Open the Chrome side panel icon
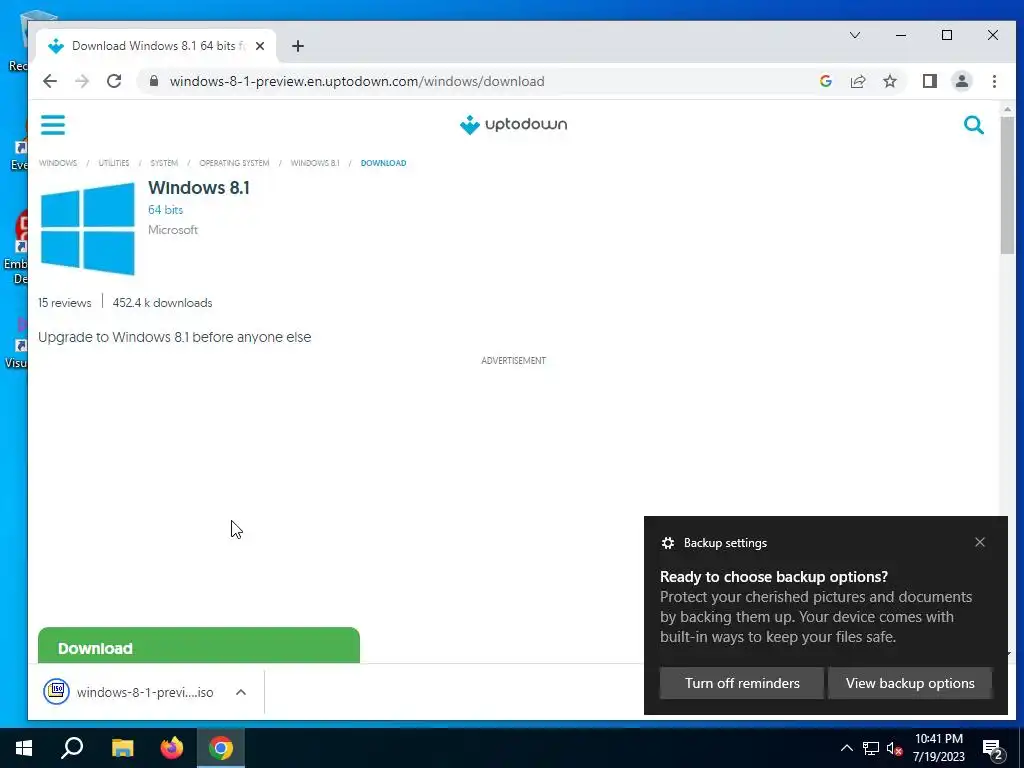This screenshot has height=768, width=1024. (929, 81)
